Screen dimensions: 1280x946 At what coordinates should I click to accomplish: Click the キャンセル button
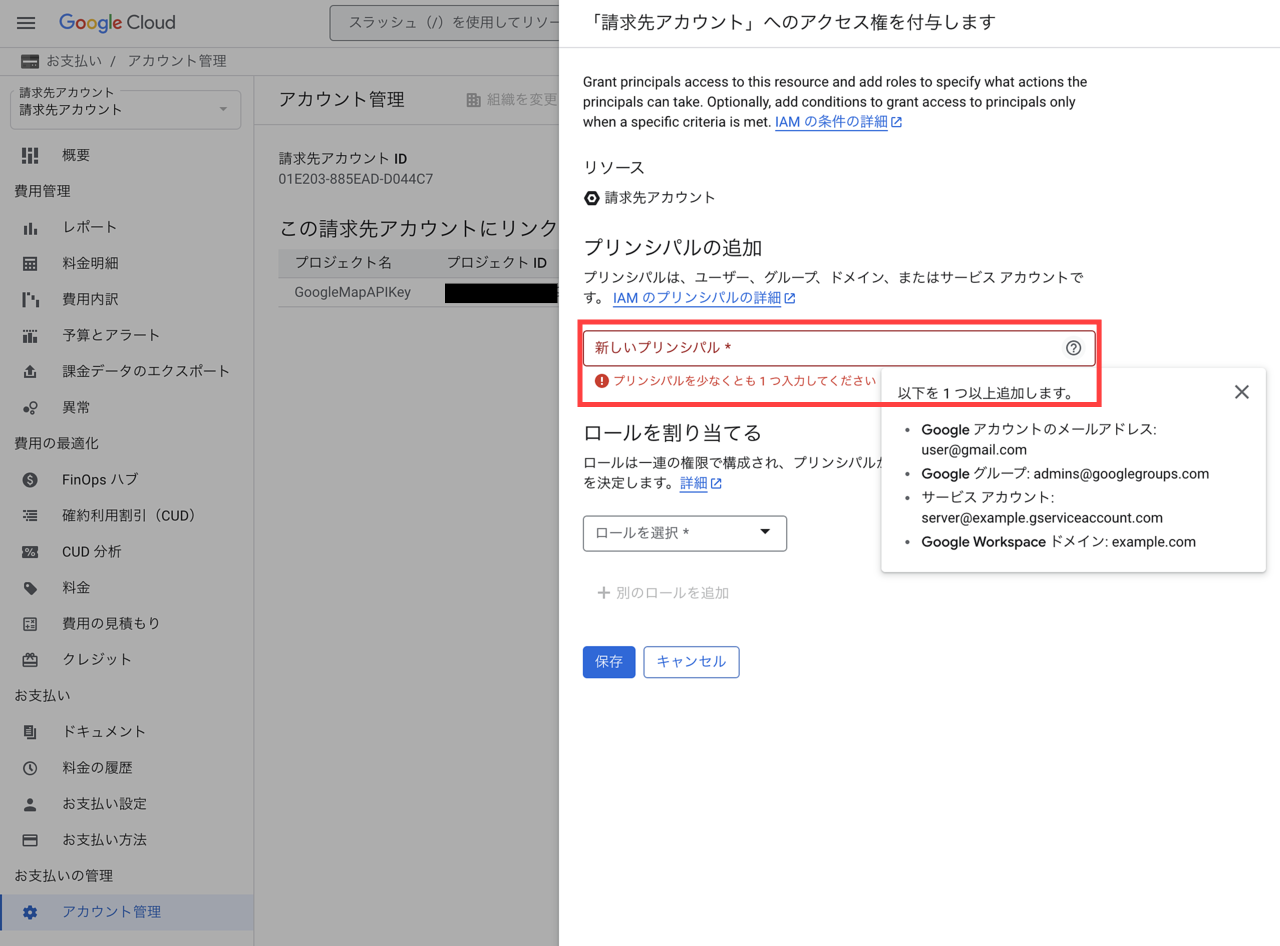click(691, 662)
